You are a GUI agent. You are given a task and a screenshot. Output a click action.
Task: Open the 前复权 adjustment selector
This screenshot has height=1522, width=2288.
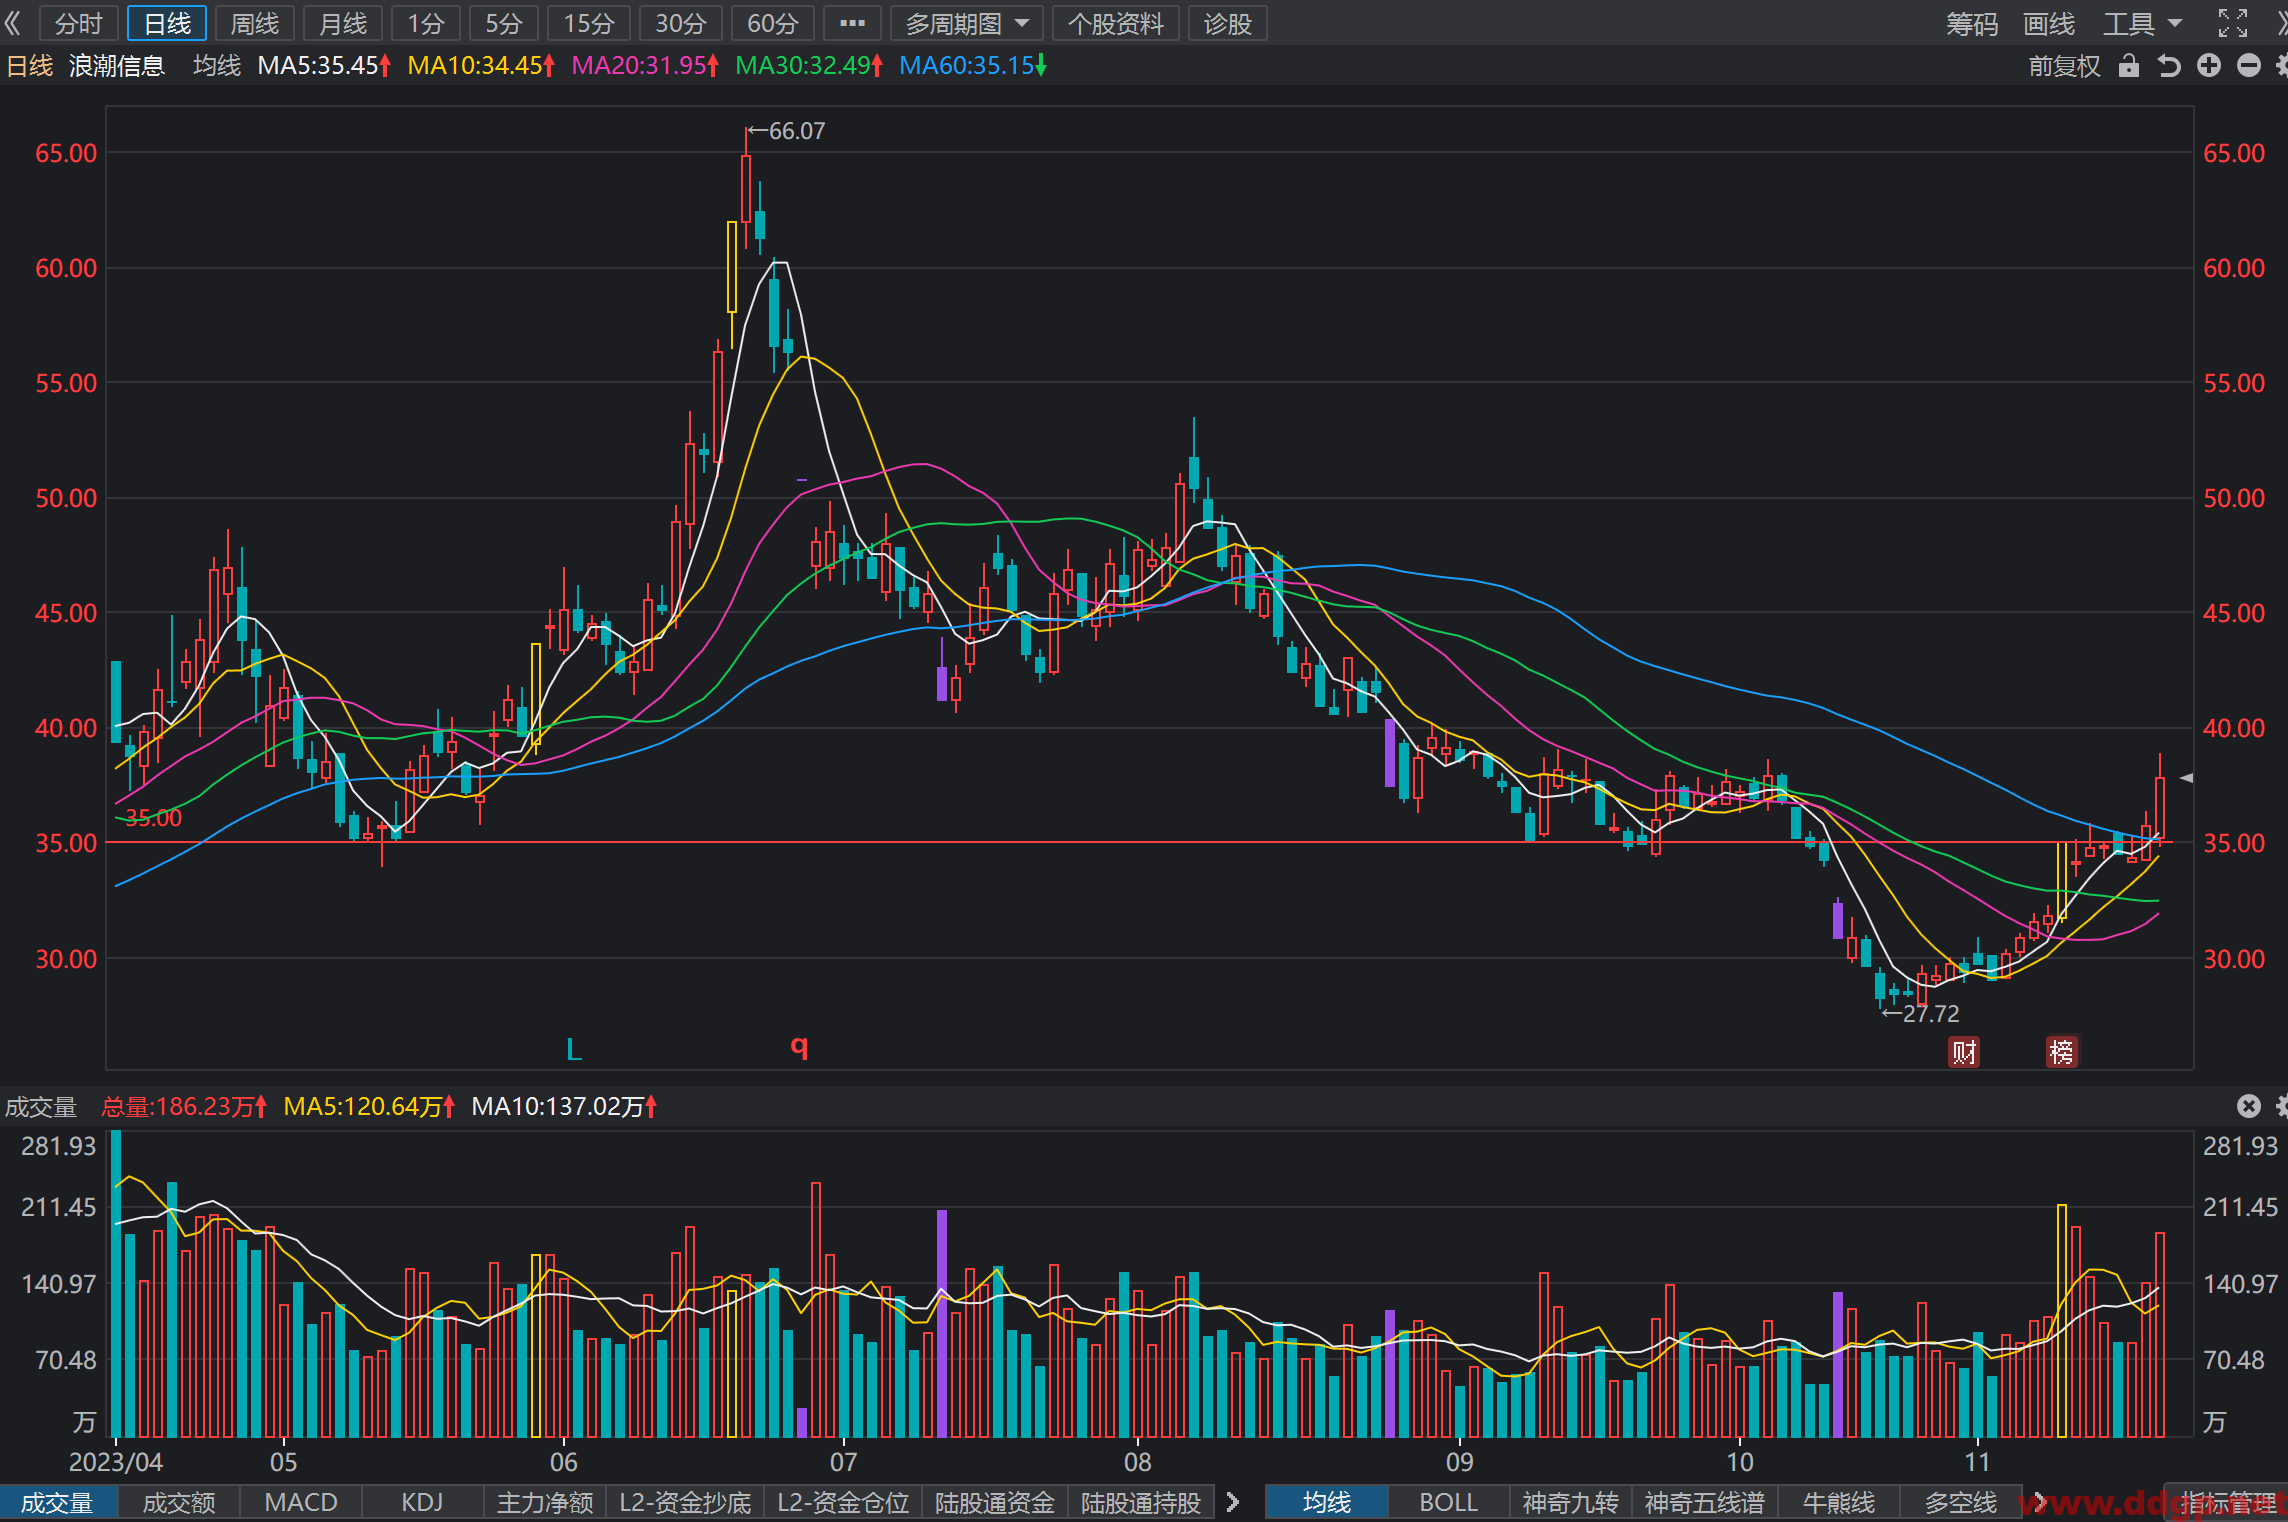click(2064, 66)
